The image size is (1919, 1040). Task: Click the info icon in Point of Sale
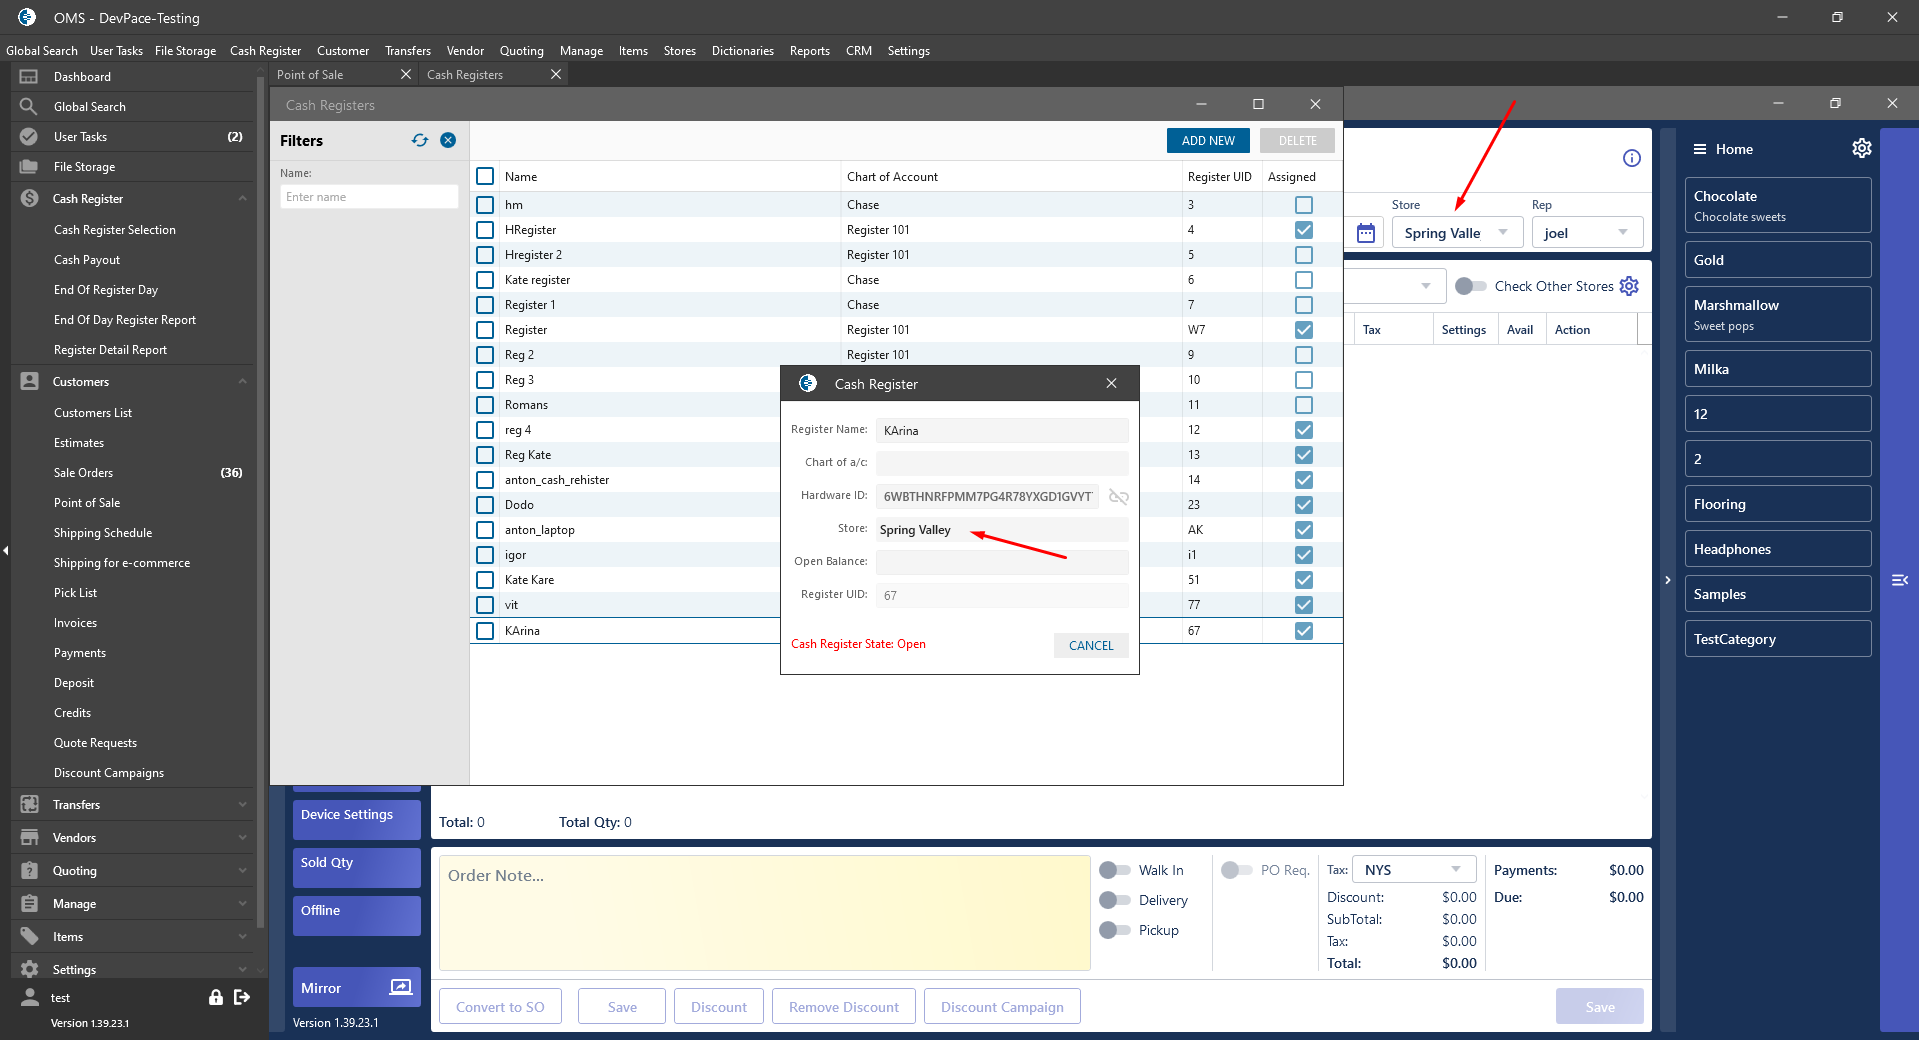(x=1631, y=158)
